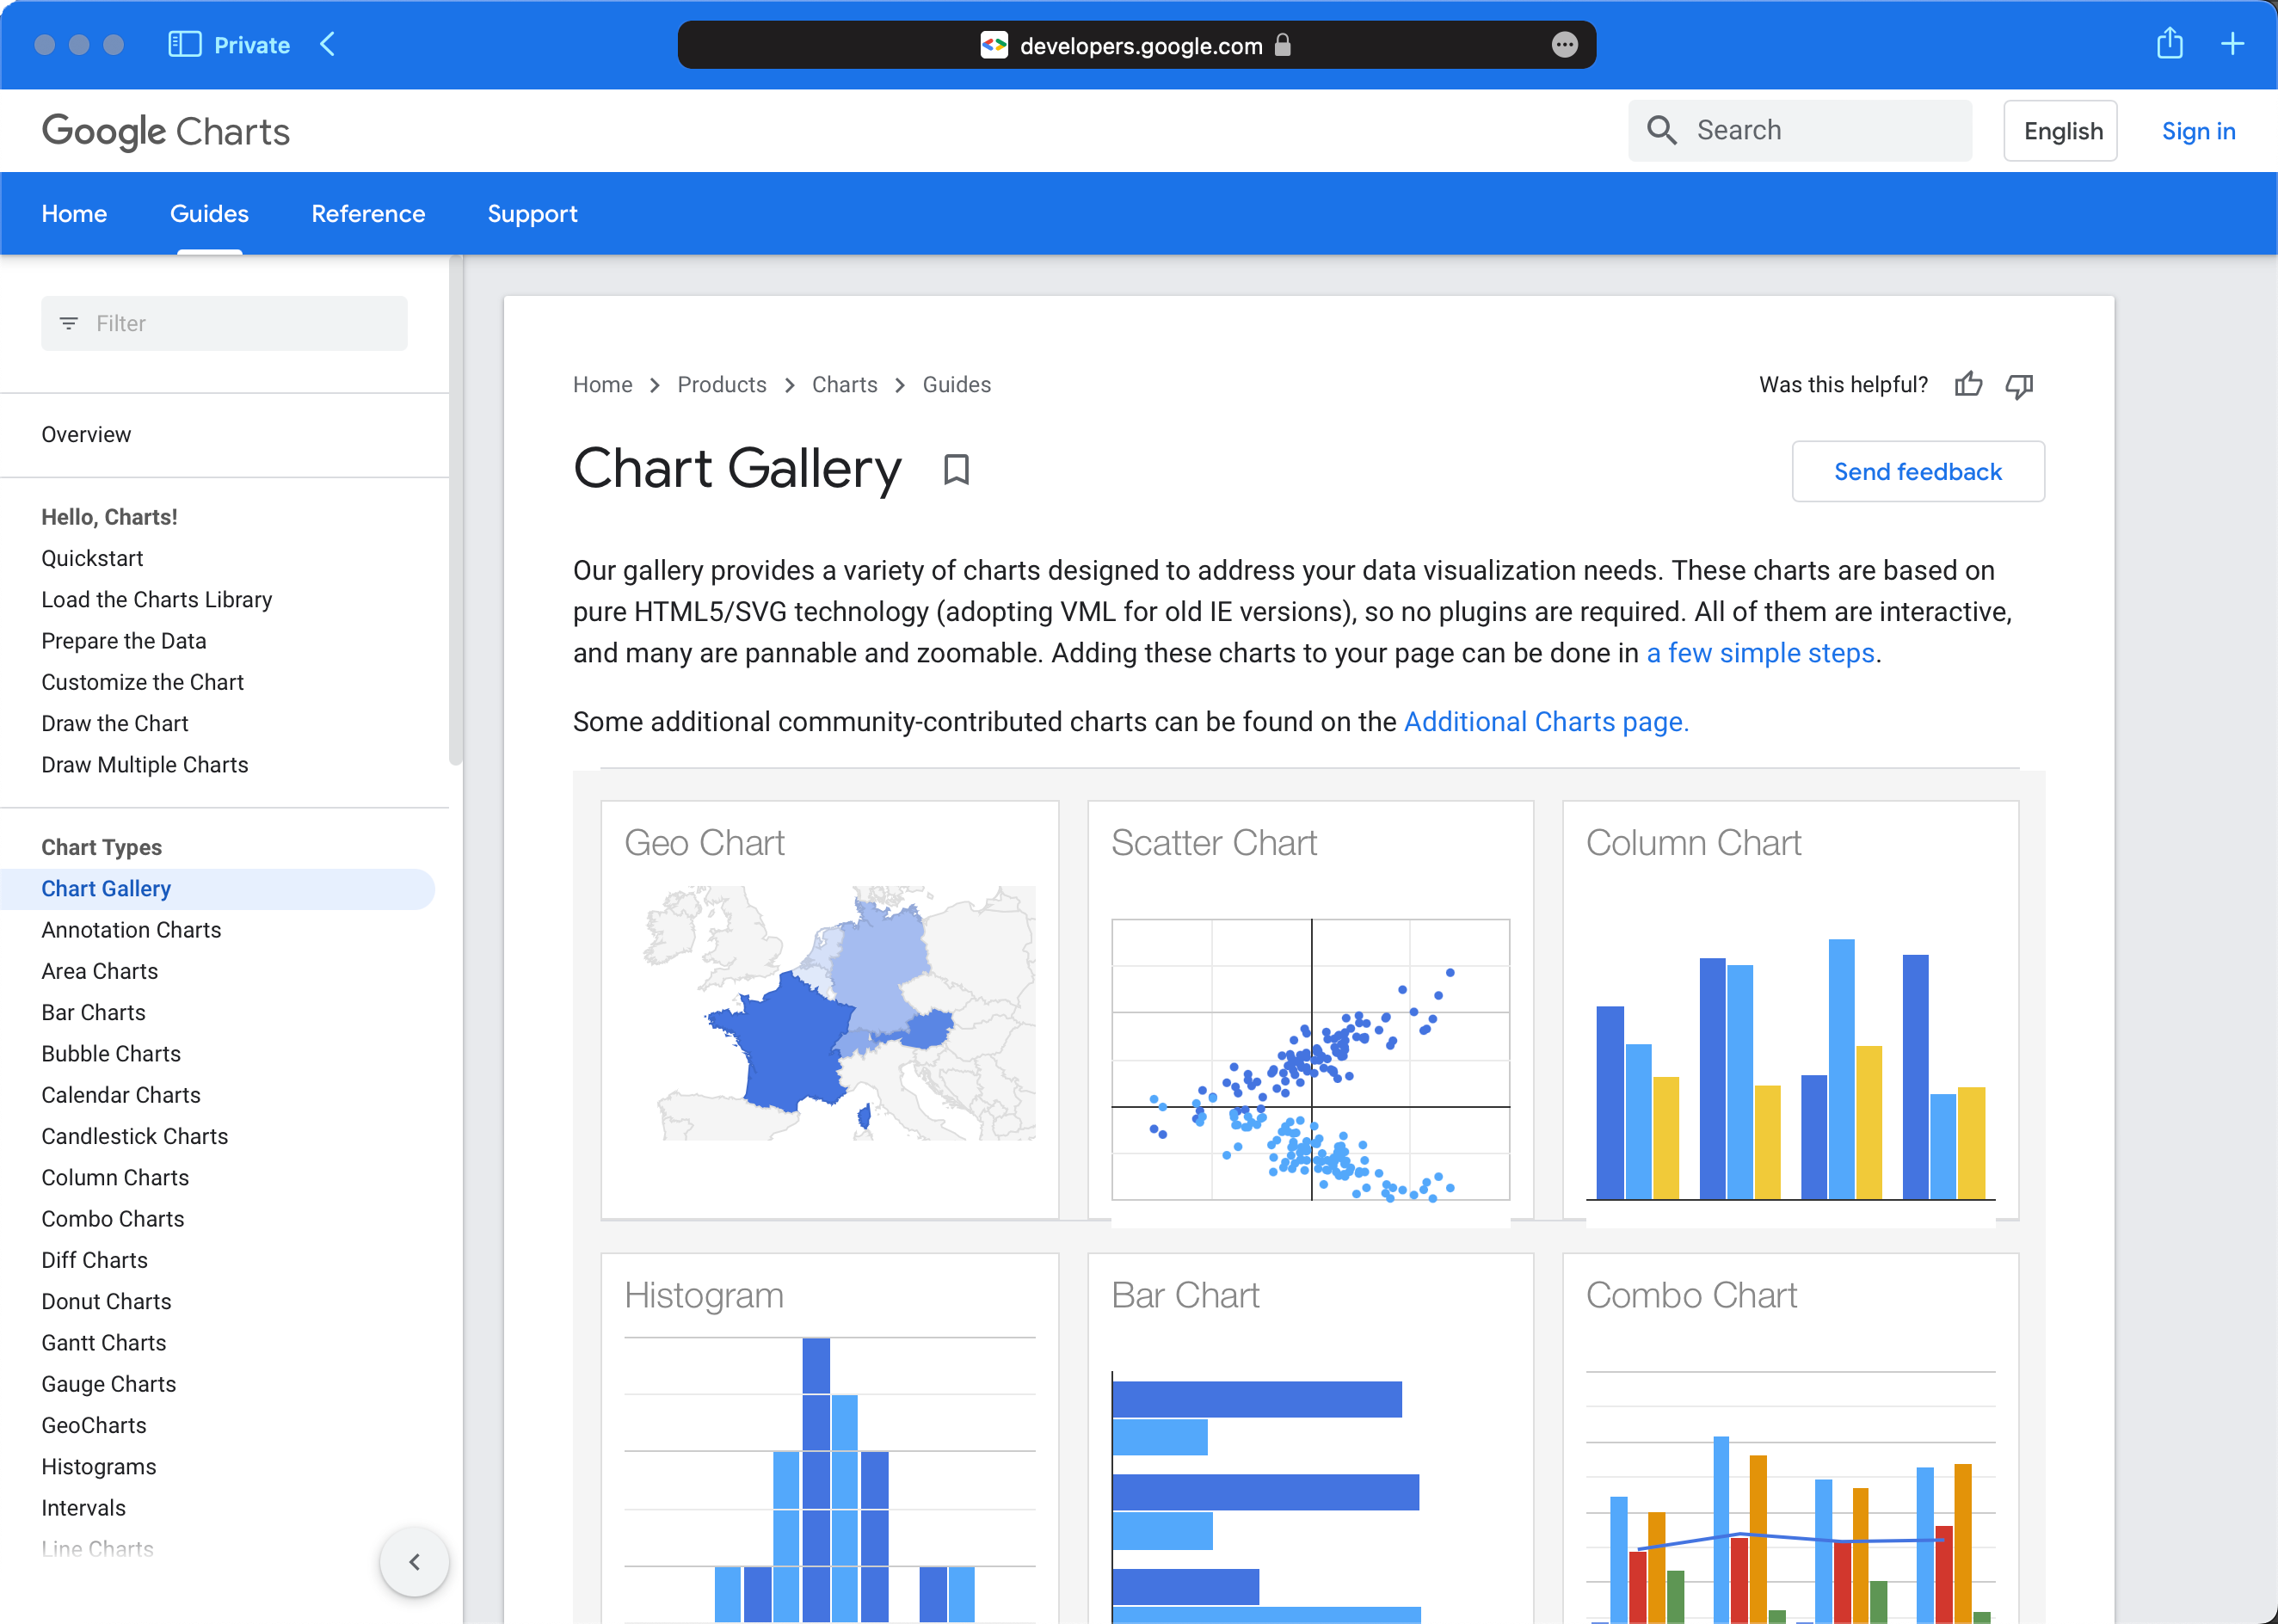Viewport: 2278px width, 1624px height.
Task: Open Draw the Chart
Action: tap(115, 723)
